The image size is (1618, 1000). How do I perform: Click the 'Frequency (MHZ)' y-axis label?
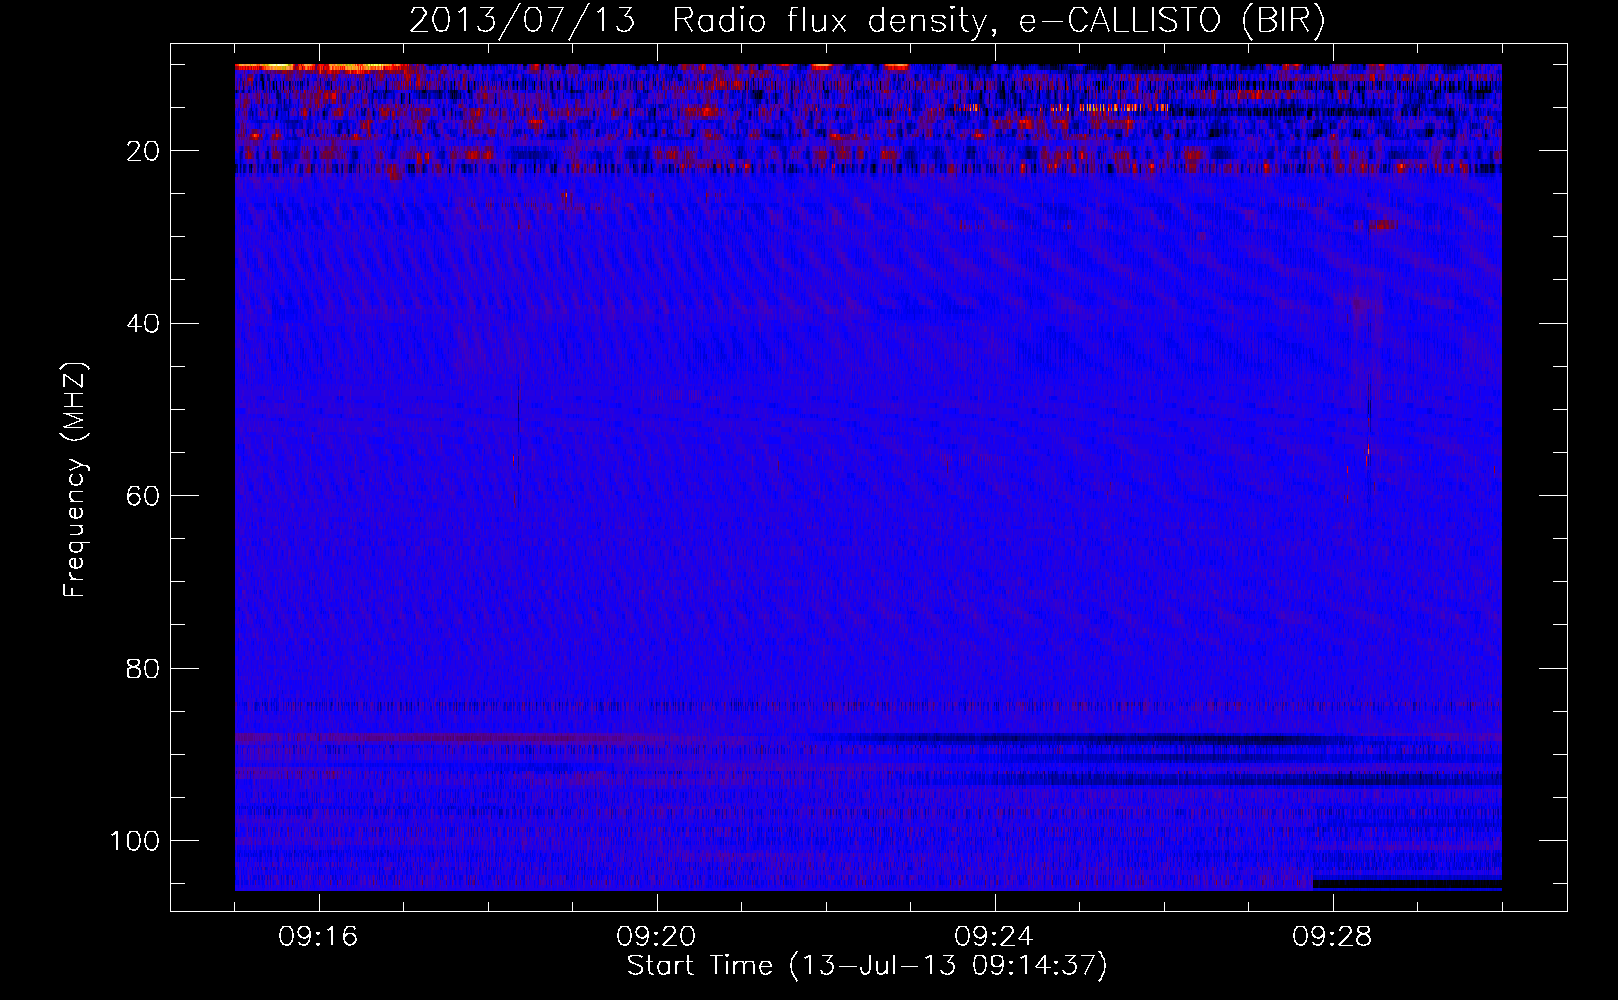pos(76,478)
